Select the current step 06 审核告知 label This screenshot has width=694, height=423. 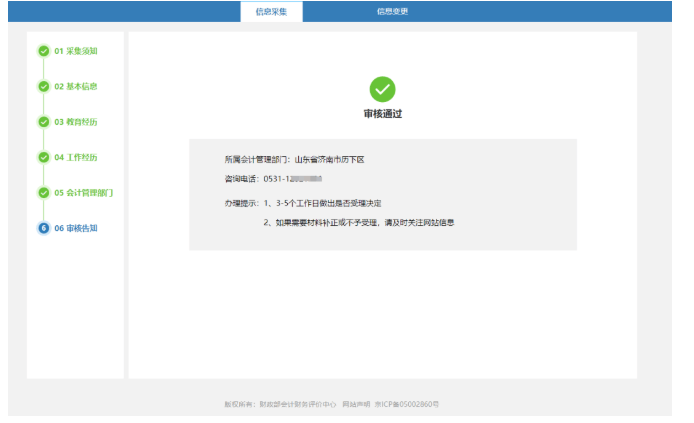pyautogui.click(x=76, y=228)
